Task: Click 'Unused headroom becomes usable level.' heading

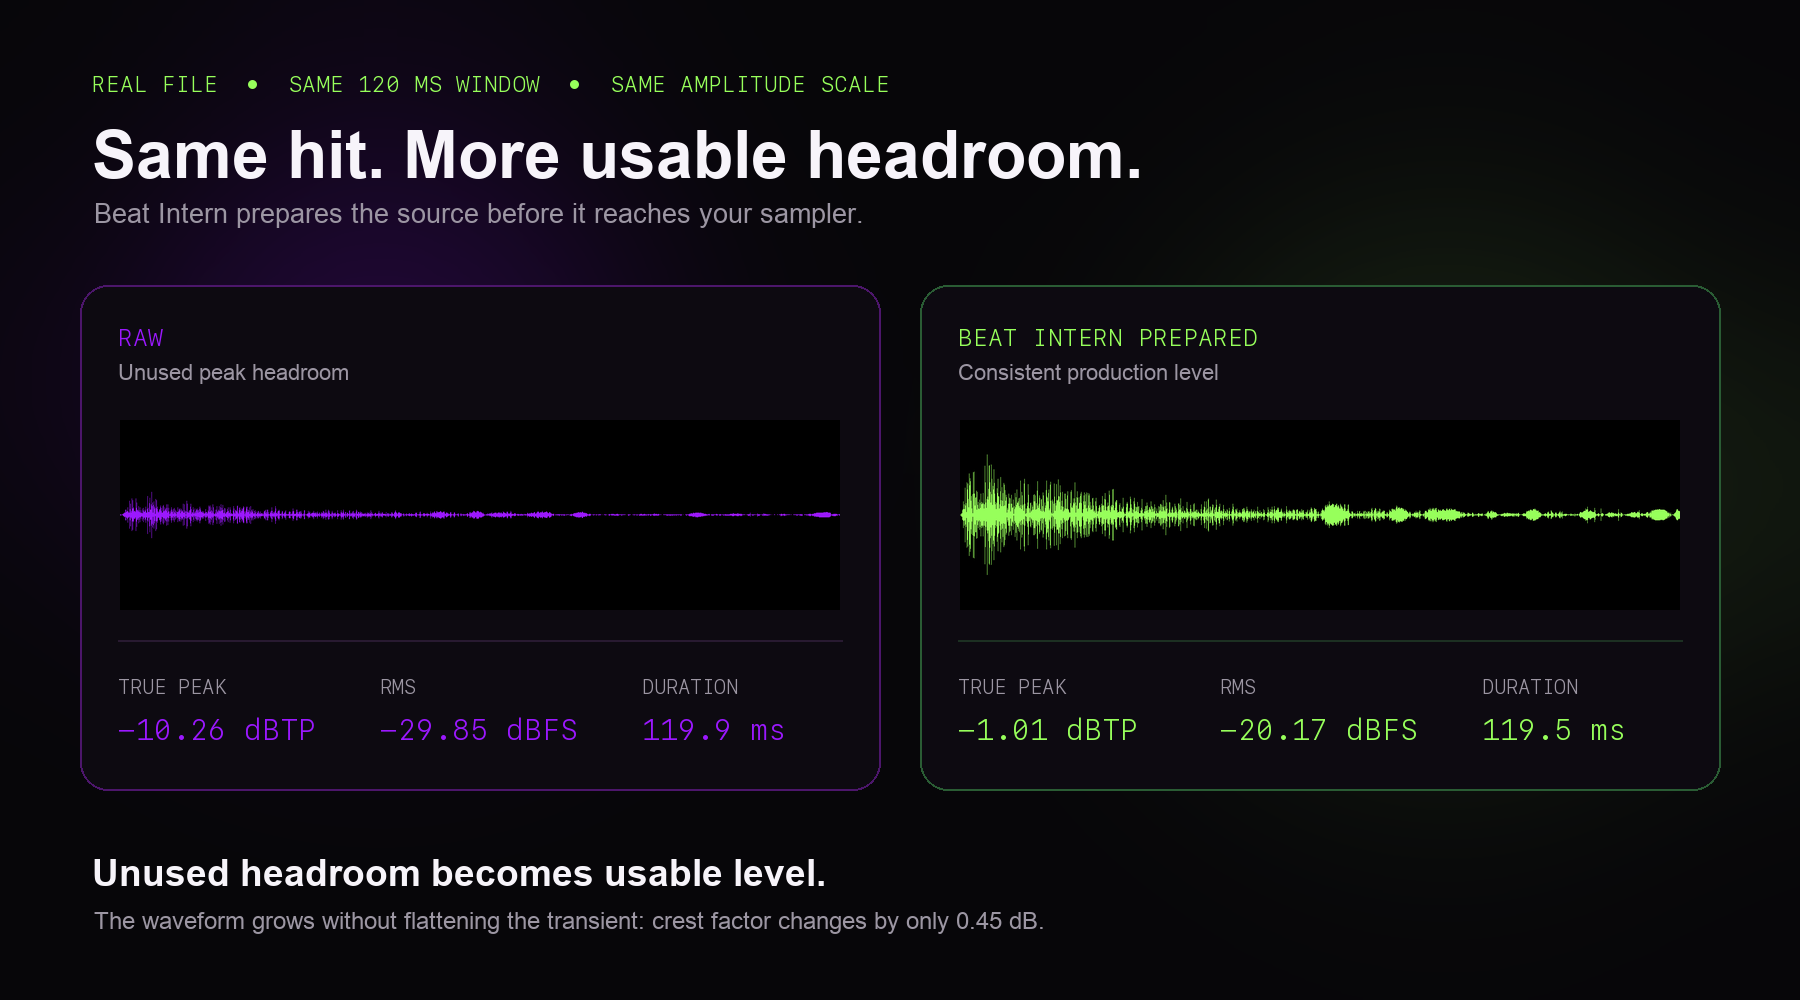Action: (459, 874)
